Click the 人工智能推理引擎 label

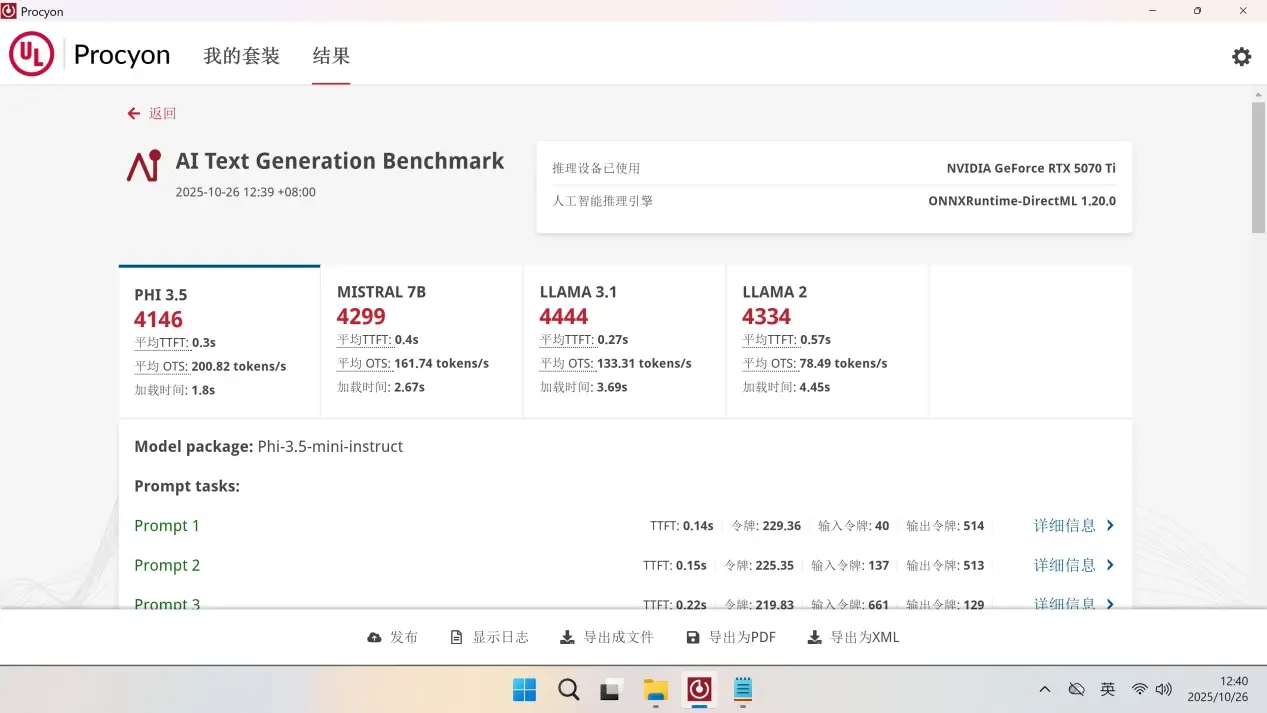pos(603,201)
